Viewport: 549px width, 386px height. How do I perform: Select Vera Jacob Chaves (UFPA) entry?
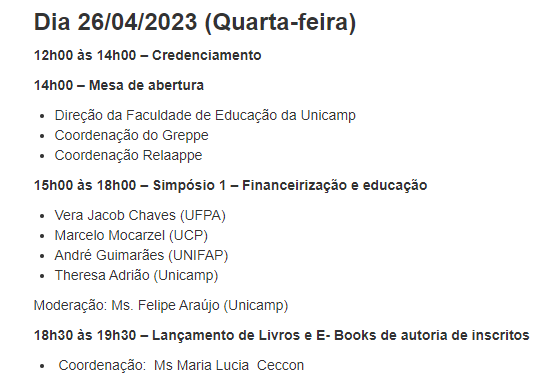(x=140, y=215)
